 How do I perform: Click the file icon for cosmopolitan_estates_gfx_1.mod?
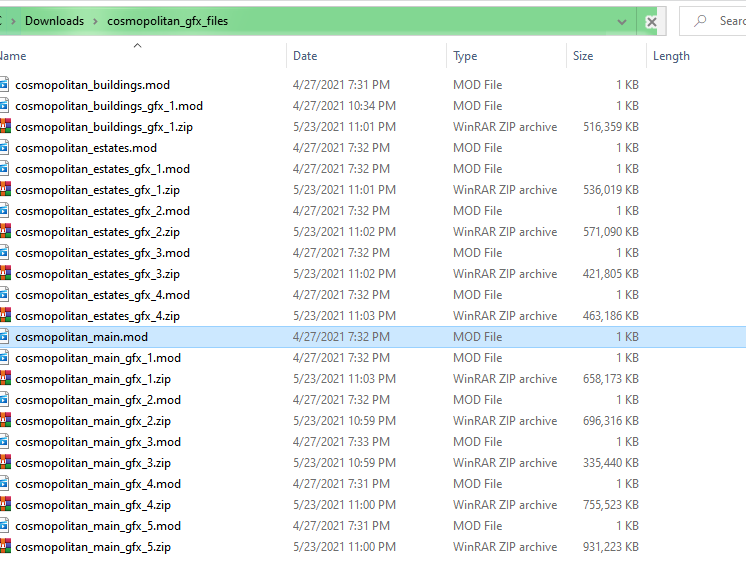[4, 169]
